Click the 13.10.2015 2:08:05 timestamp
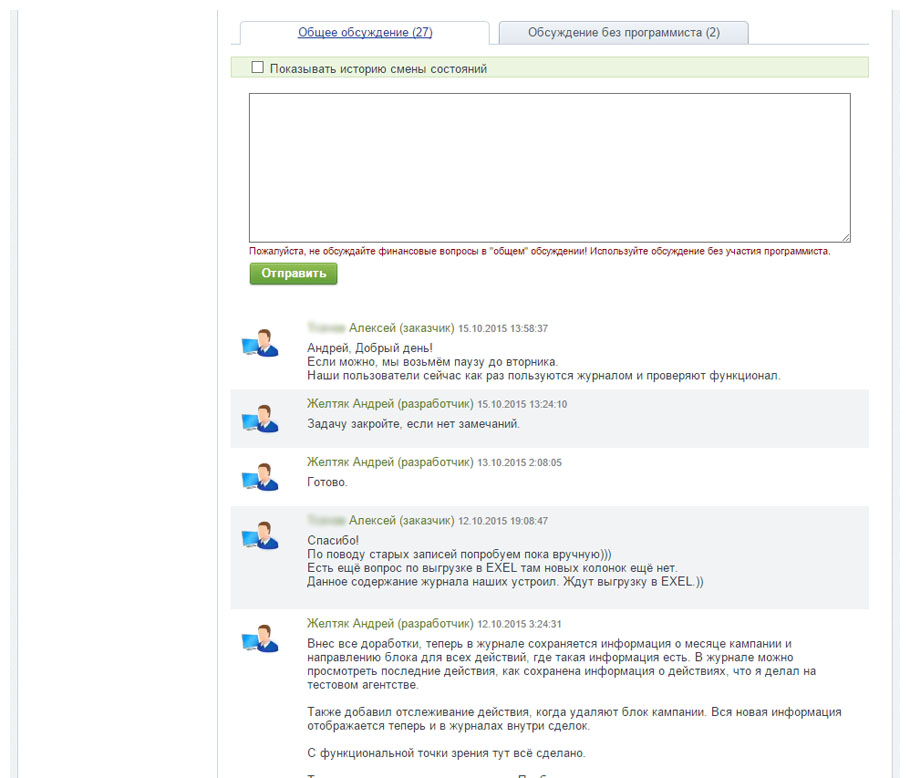The image size is (910, 778). (519, 464)
